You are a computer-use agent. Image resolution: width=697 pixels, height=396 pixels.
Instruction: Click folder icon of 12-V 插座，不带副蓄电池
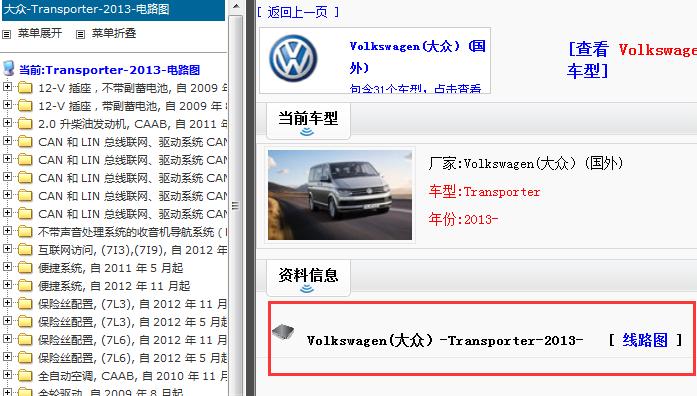25,88
